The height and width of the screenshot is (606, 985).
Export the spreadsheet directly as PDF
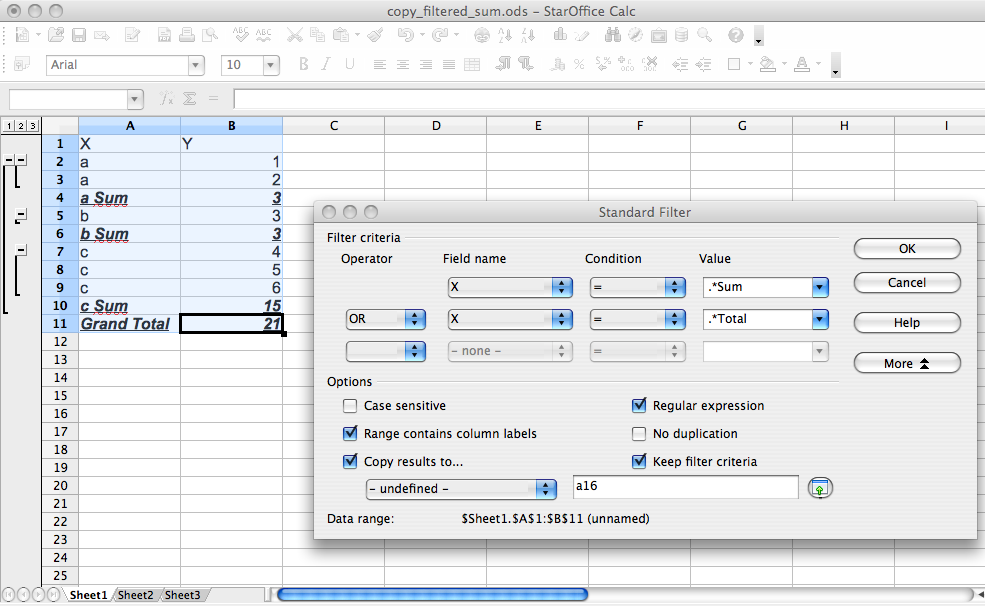(163, 35)
